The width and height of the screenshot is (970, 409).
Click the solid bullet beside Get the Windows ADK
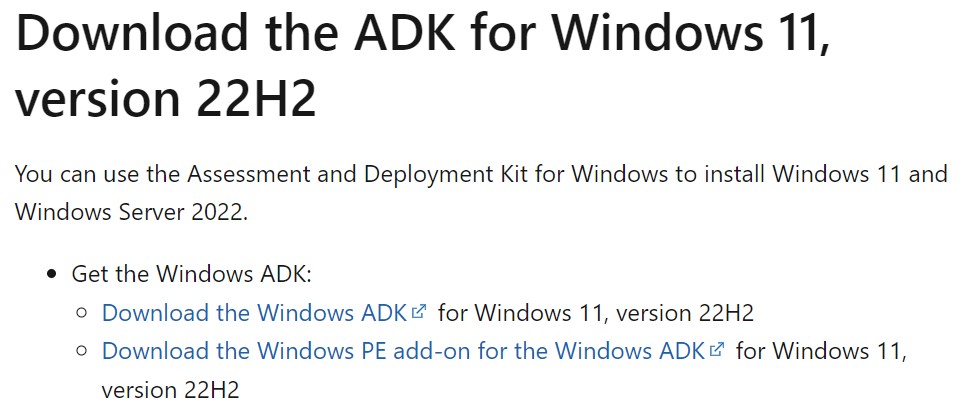pos(52,274)
